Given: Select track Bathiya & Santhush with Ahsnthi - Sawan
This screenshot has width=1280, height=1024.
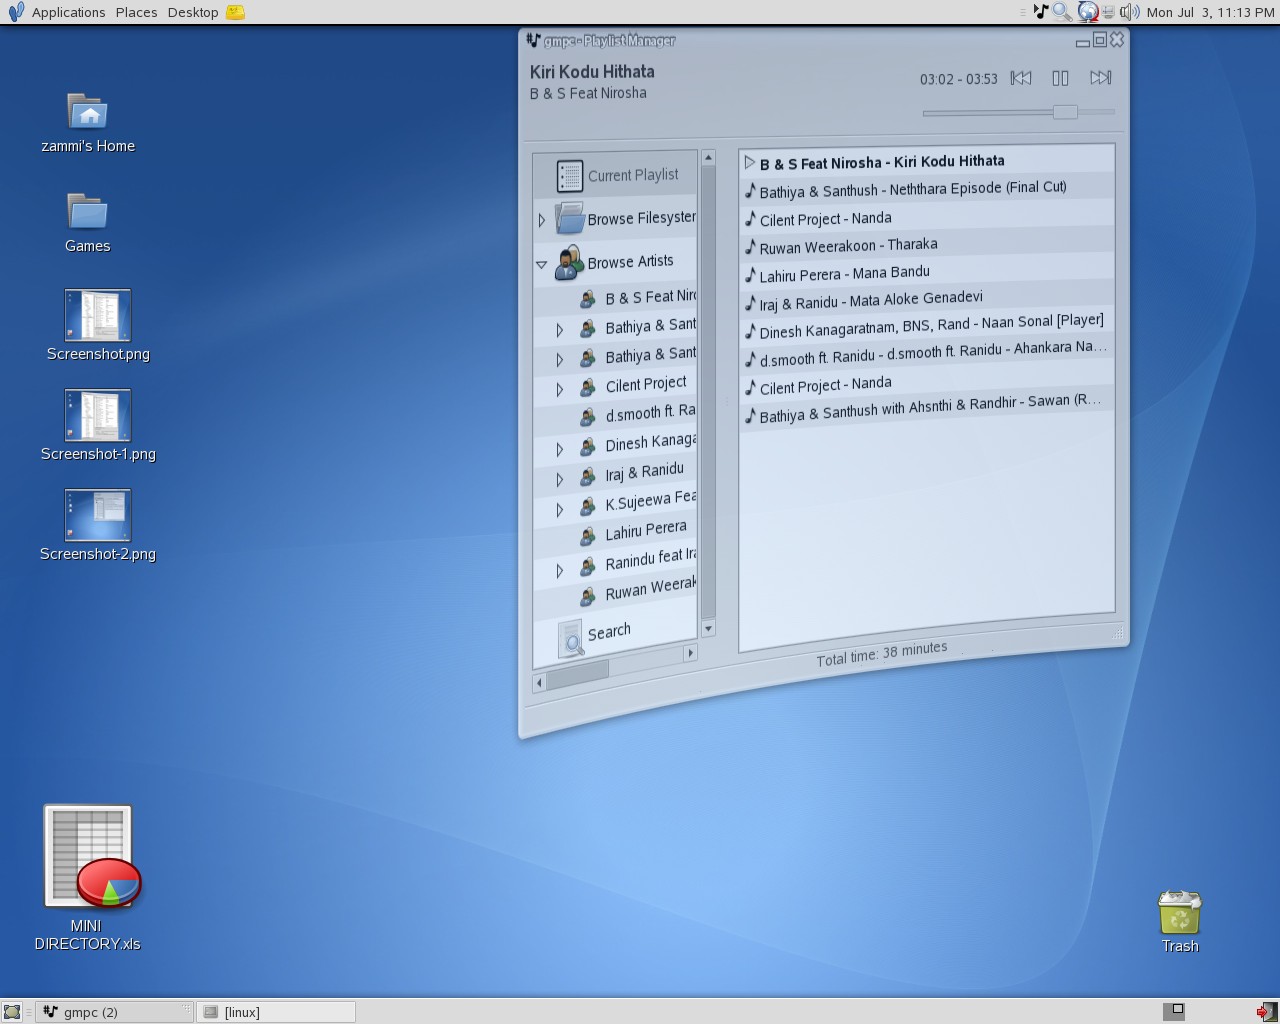Looking at the screenshot, I should click(927, 408).
